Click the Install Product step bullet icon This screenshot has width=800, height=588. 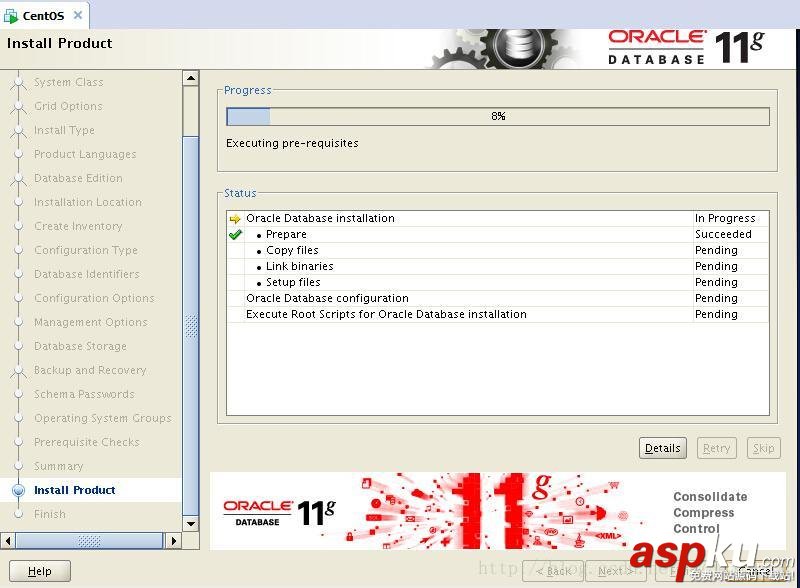click(18, 491)
